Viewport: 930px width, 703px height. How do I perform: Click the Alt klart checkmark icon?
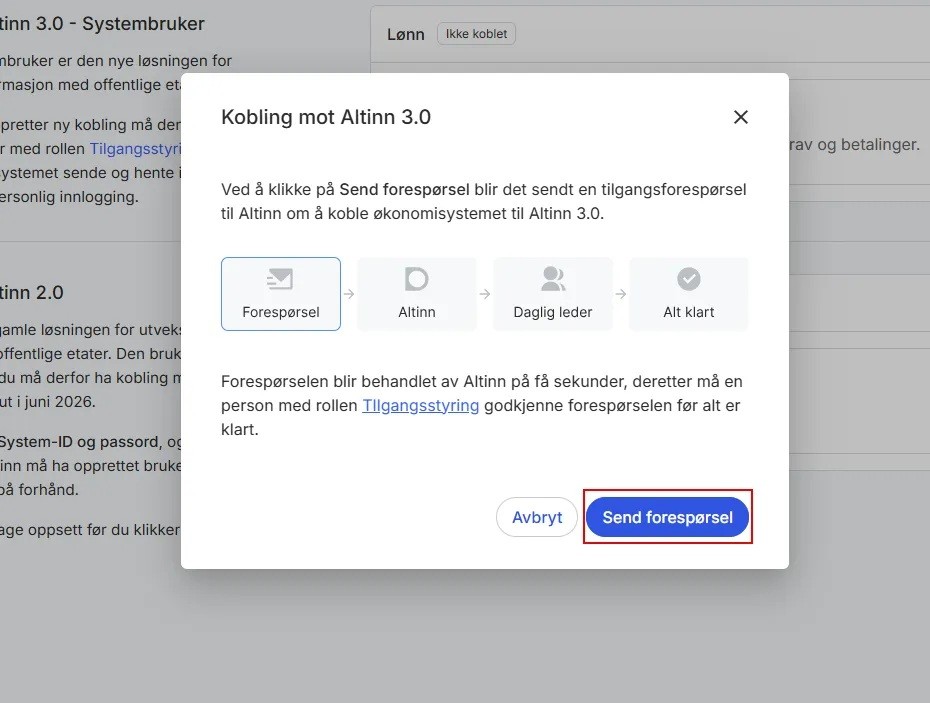(x=689, y=279)
